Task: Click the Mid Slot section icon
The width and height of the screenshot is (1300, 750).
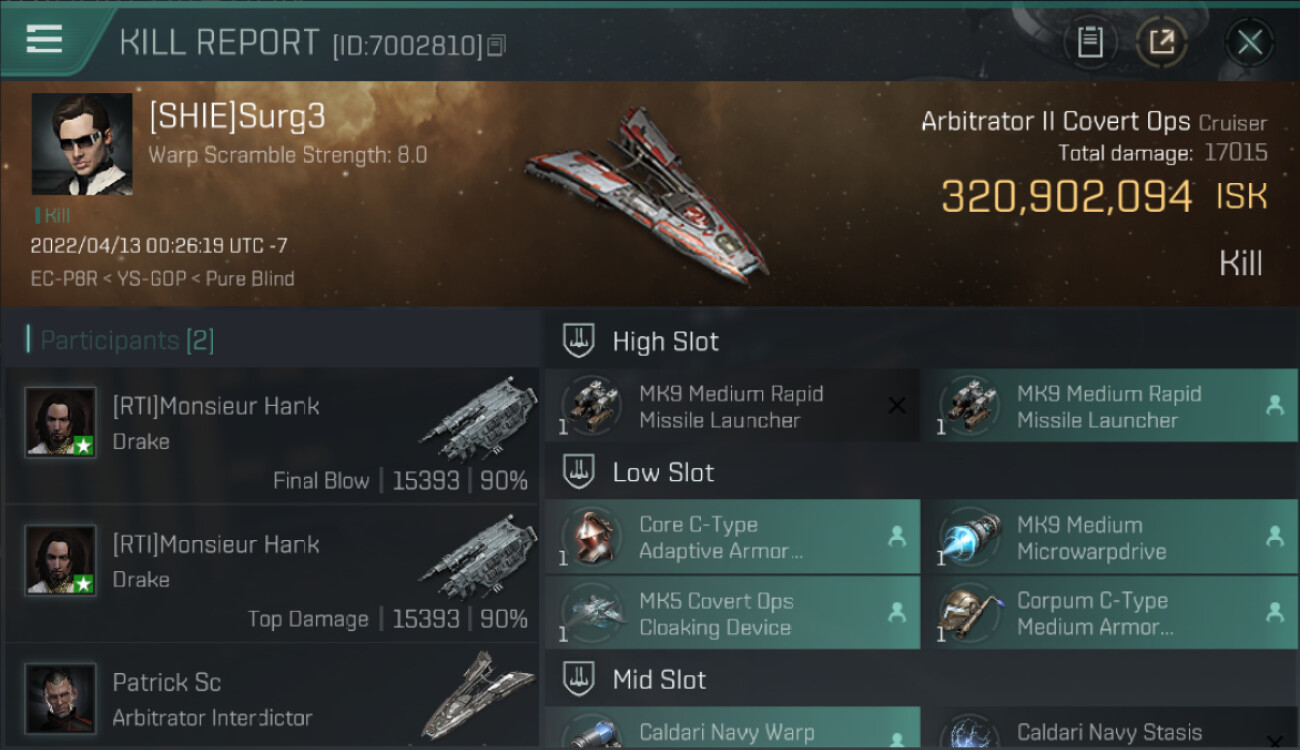Action: 579,679
